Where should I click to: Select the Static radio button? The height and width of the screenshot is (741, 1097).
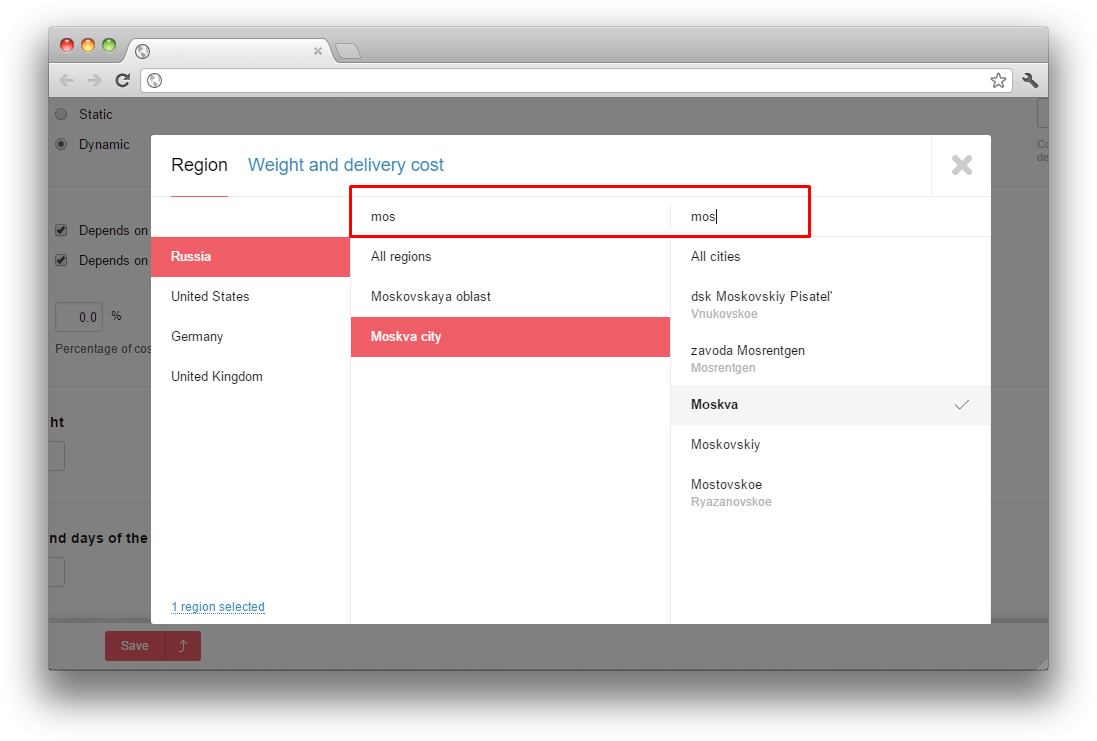click(x=62, y=114)
